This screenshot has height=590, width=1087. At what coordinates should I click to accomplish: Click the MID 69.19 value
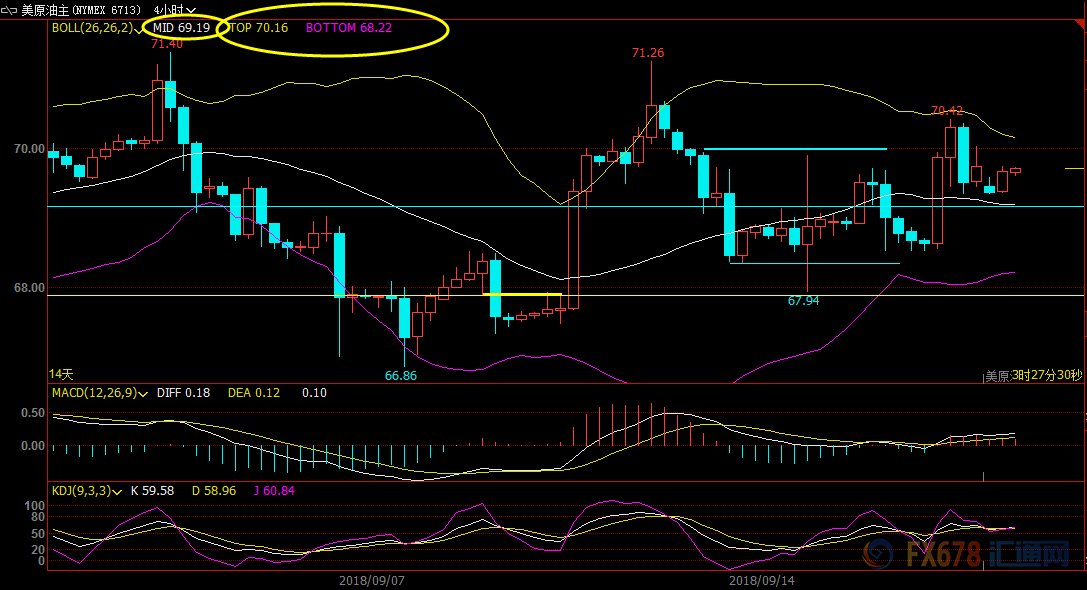point(182,28)
